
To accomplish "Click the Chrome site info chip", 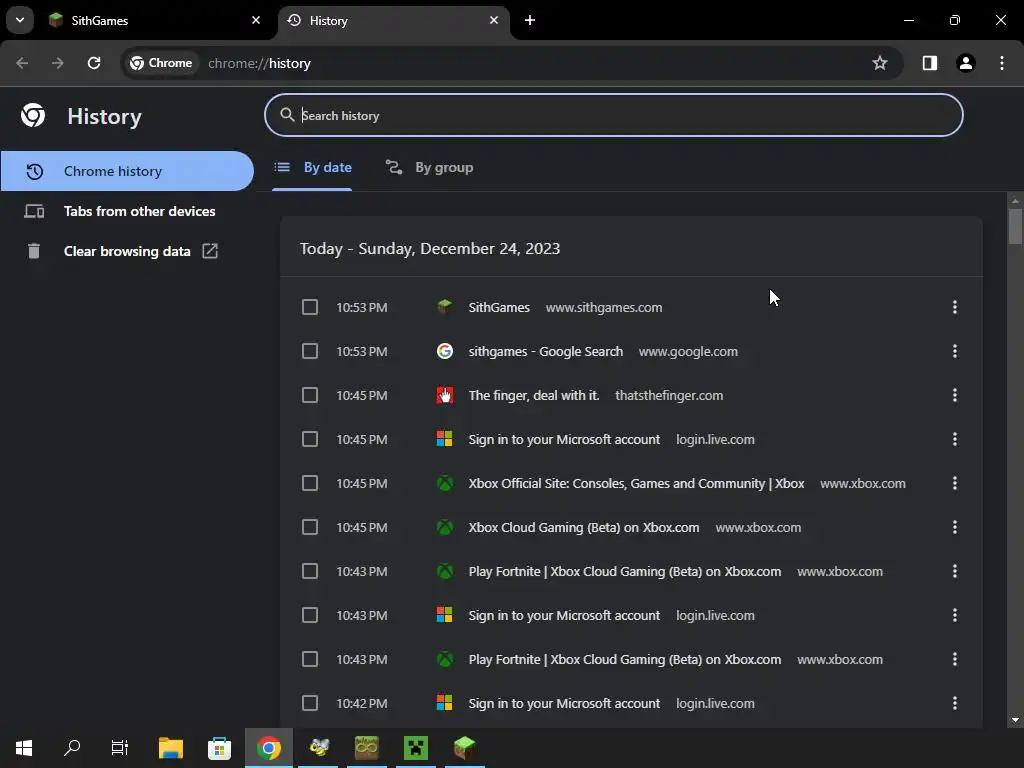I will pos(161,63).
